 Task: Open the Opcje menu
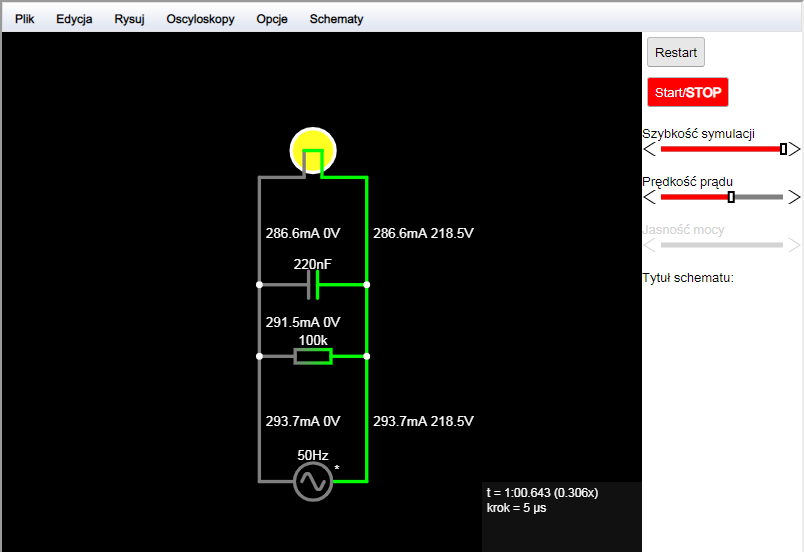[x=272, y=19]
